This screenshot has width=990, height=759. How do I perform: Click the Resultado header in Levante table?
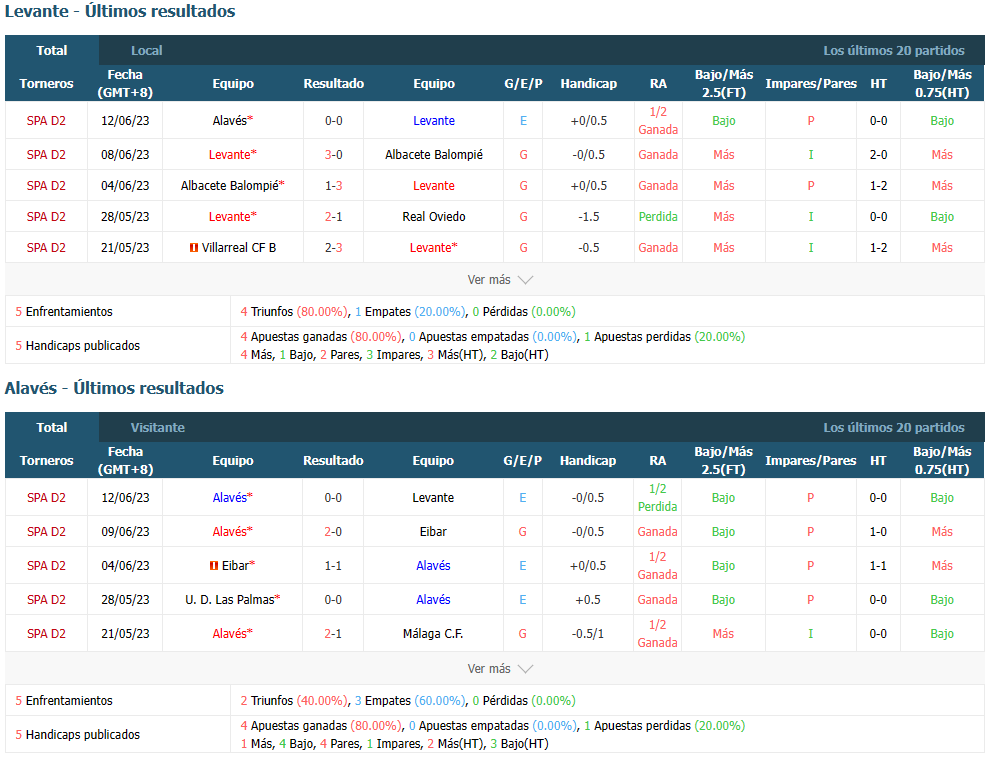coord(333,83)
